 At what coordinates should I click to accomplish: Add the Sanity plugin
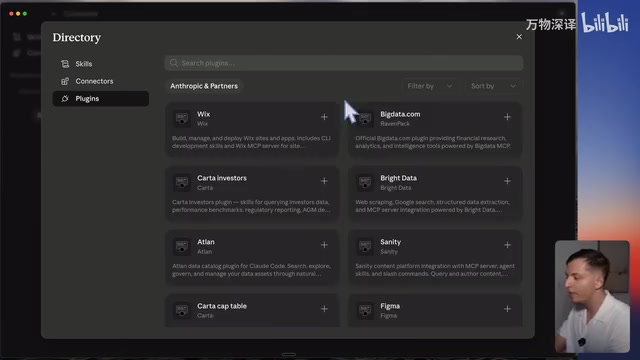(x=507, y=245)
